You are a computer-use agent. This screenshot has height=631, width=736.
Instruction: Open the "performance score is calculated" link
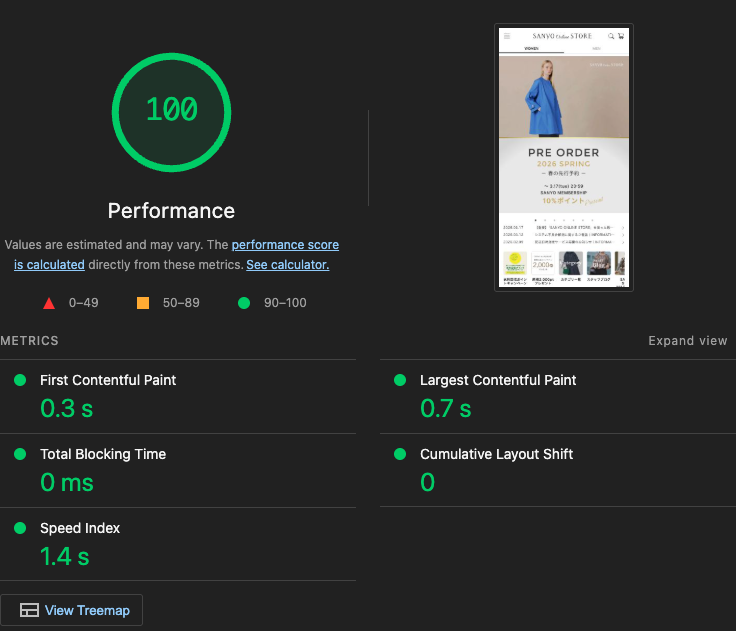tap(285, 245)
